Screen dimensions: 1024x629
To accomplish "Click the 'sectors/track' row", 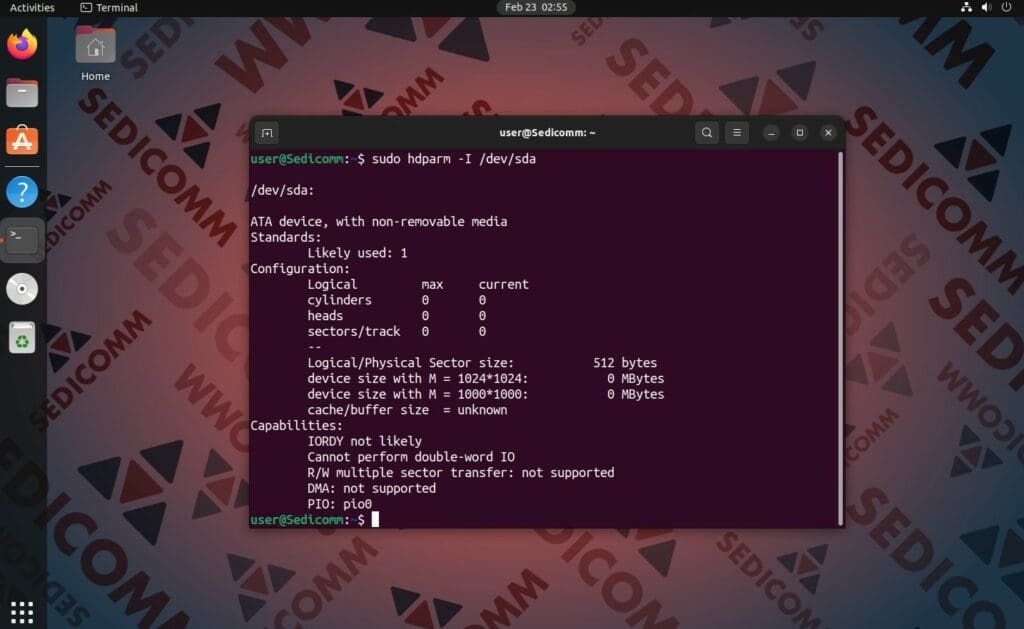I will coord(396,331).
